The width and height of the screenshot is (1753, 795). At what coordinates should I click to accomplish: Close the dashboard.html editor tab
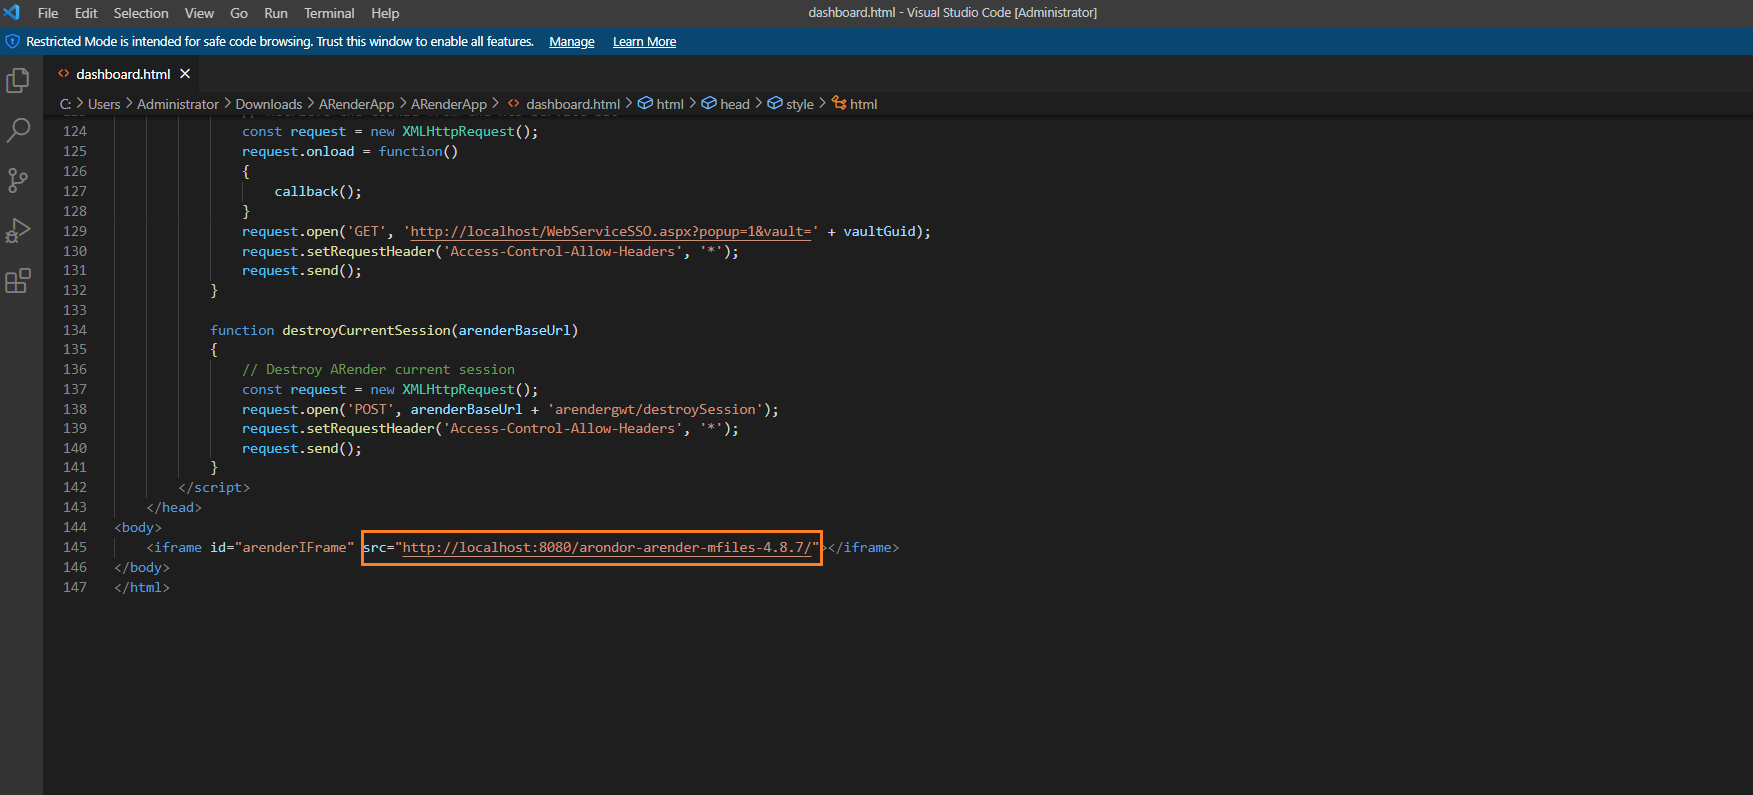click(x=185, y=74)
